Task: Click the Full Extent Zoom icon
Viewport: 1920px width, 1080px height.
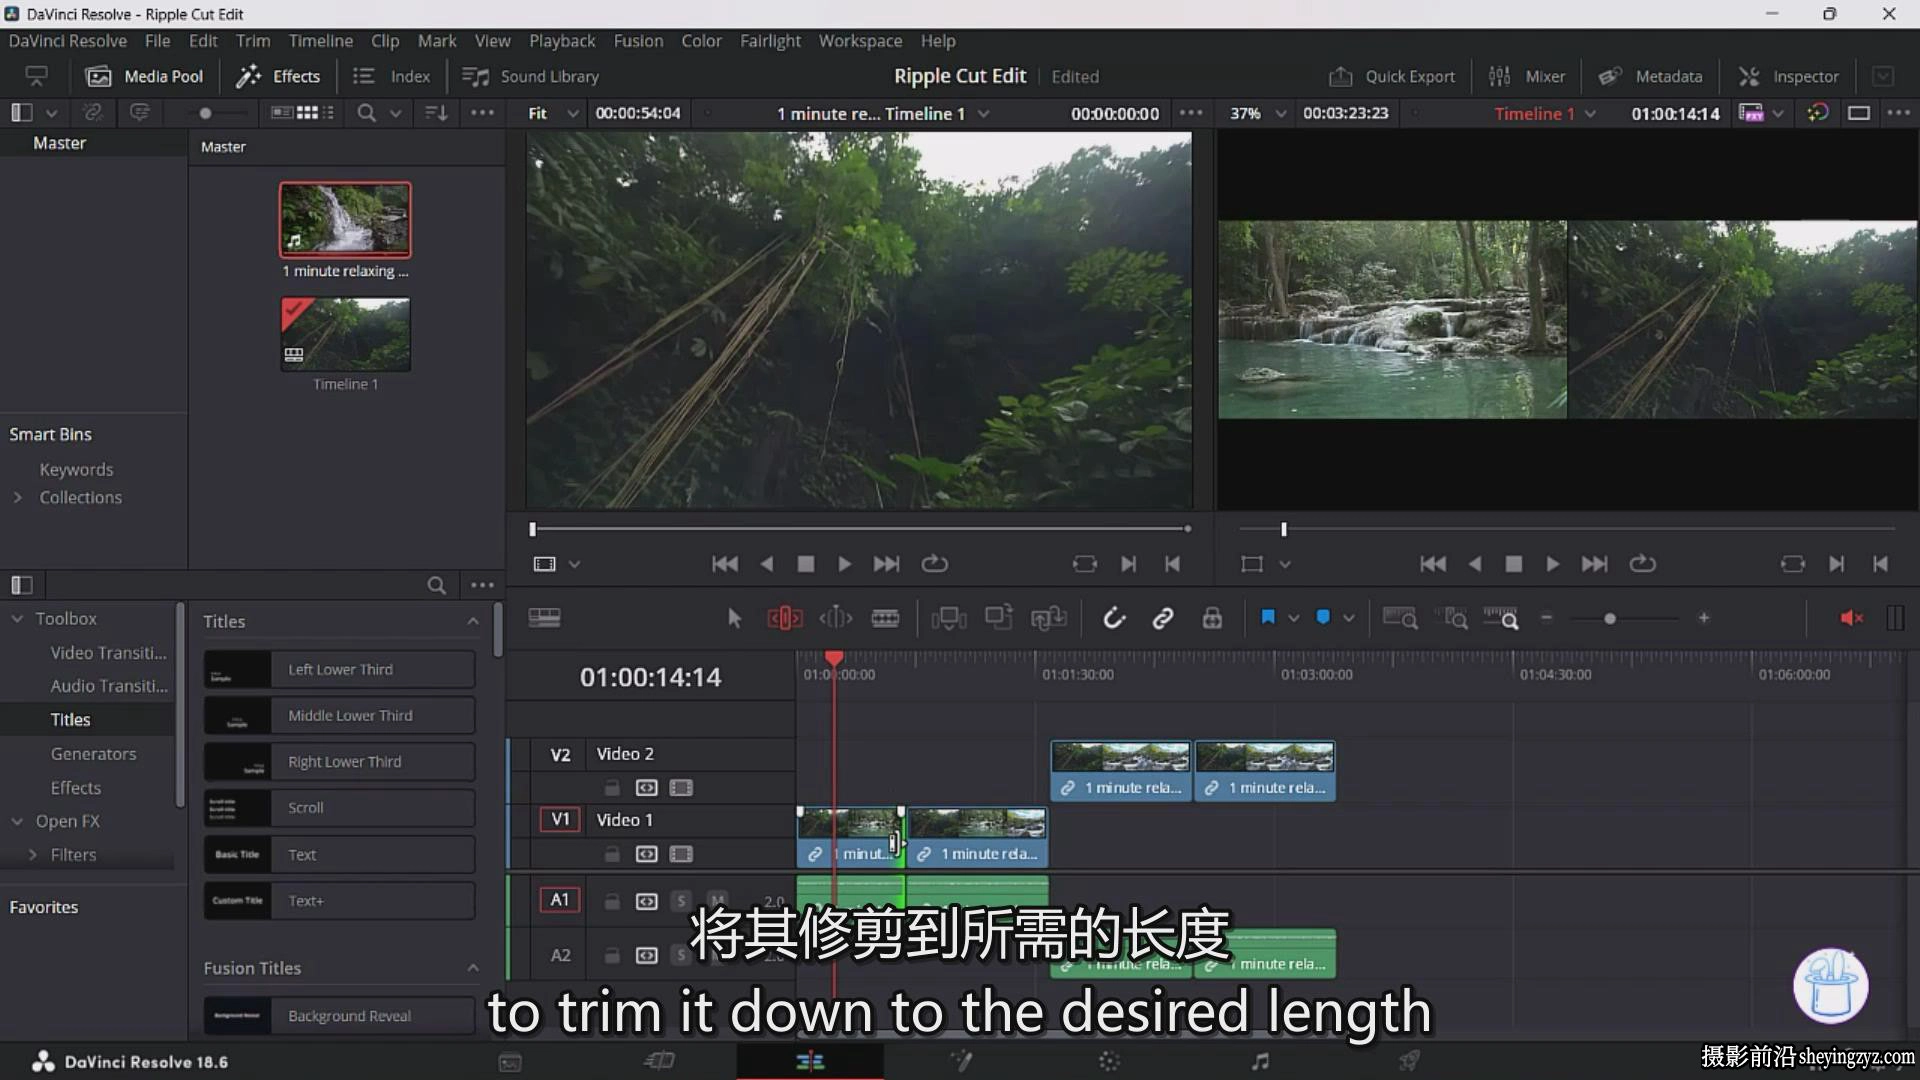Action: point(1400,619)
